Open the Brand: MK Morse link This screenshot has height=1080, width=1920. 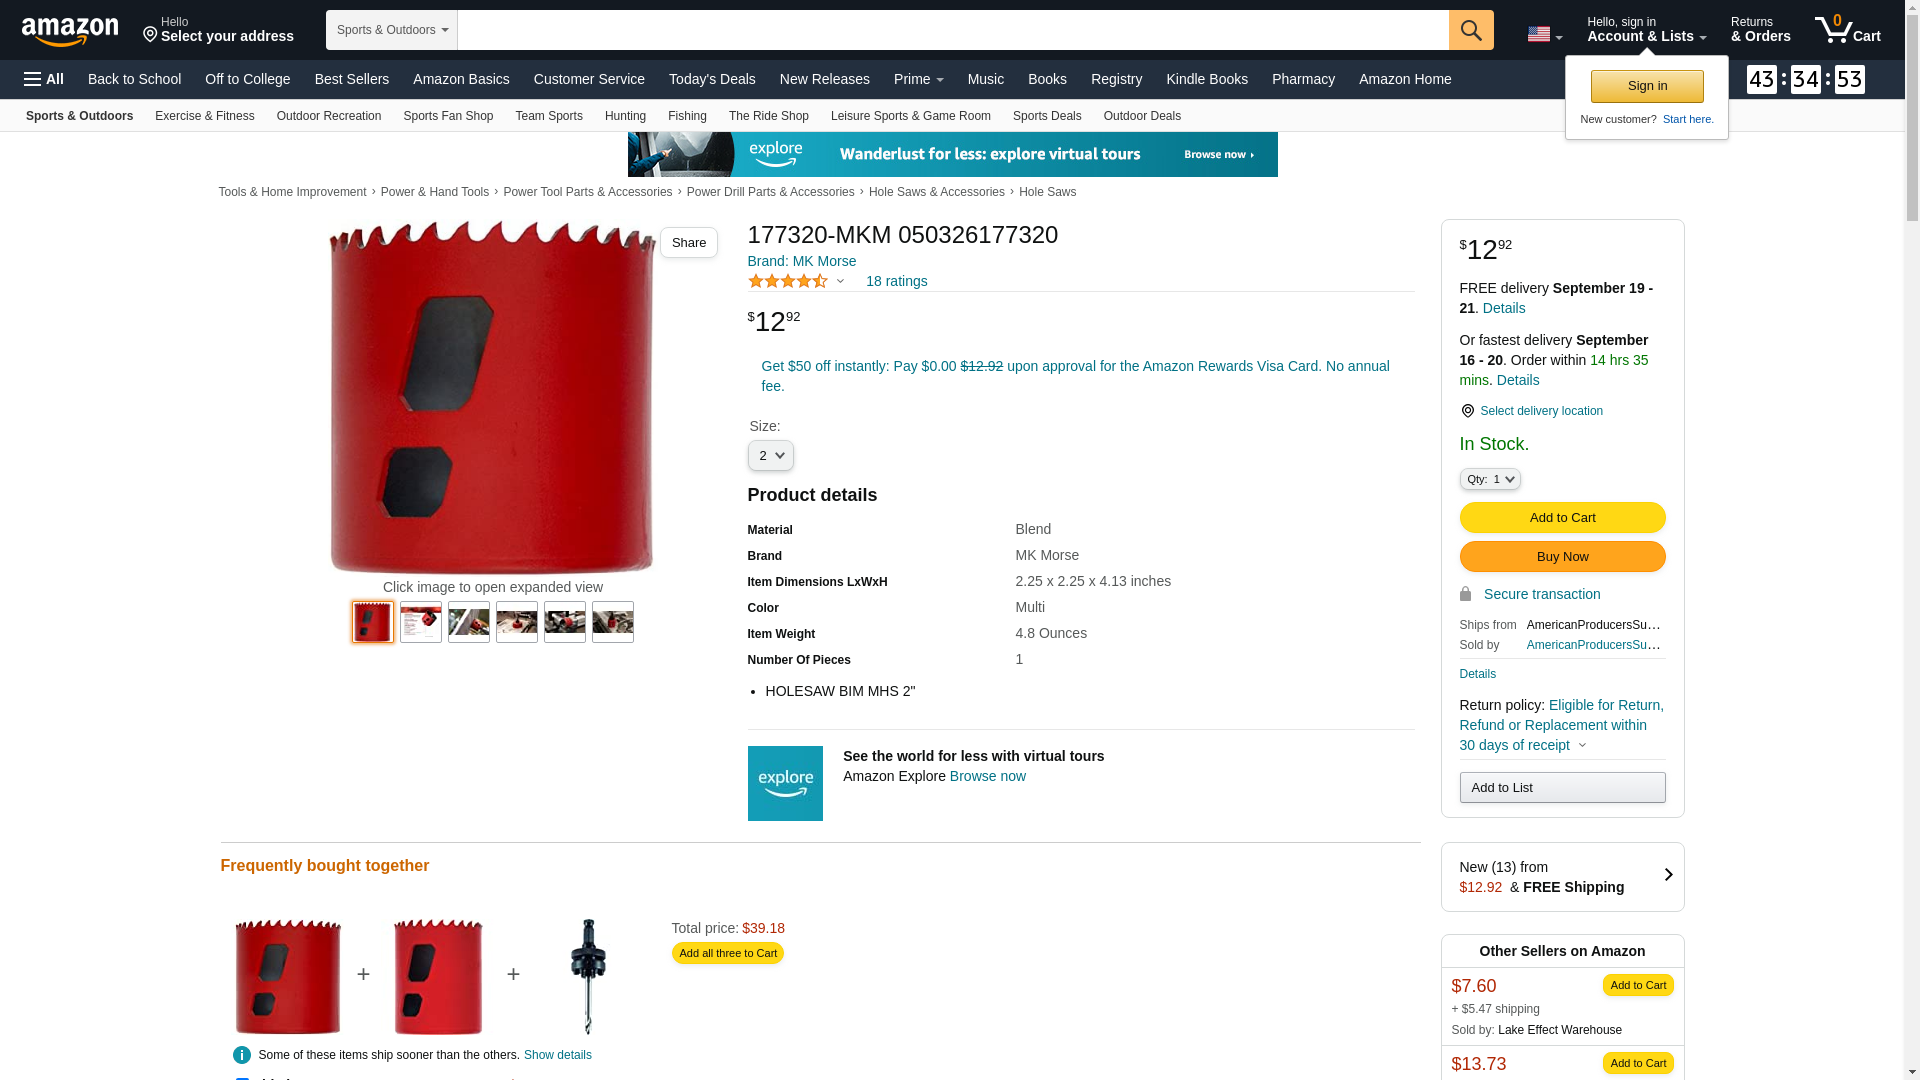(x=802, y=261)
